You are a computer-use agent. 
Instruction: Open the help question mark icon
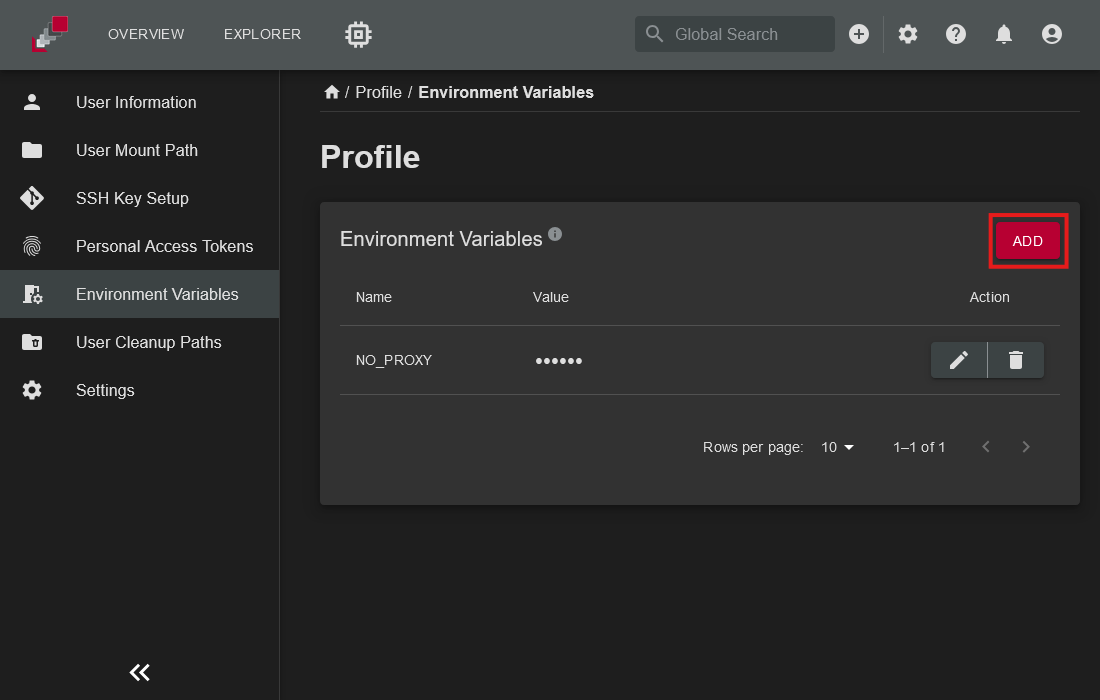(955, 34)
